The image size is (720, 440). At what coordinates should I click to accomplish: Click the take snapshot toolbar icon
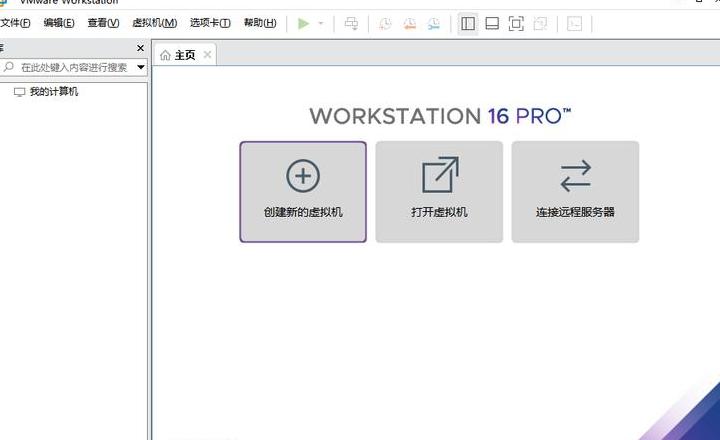tap(385, 23)
